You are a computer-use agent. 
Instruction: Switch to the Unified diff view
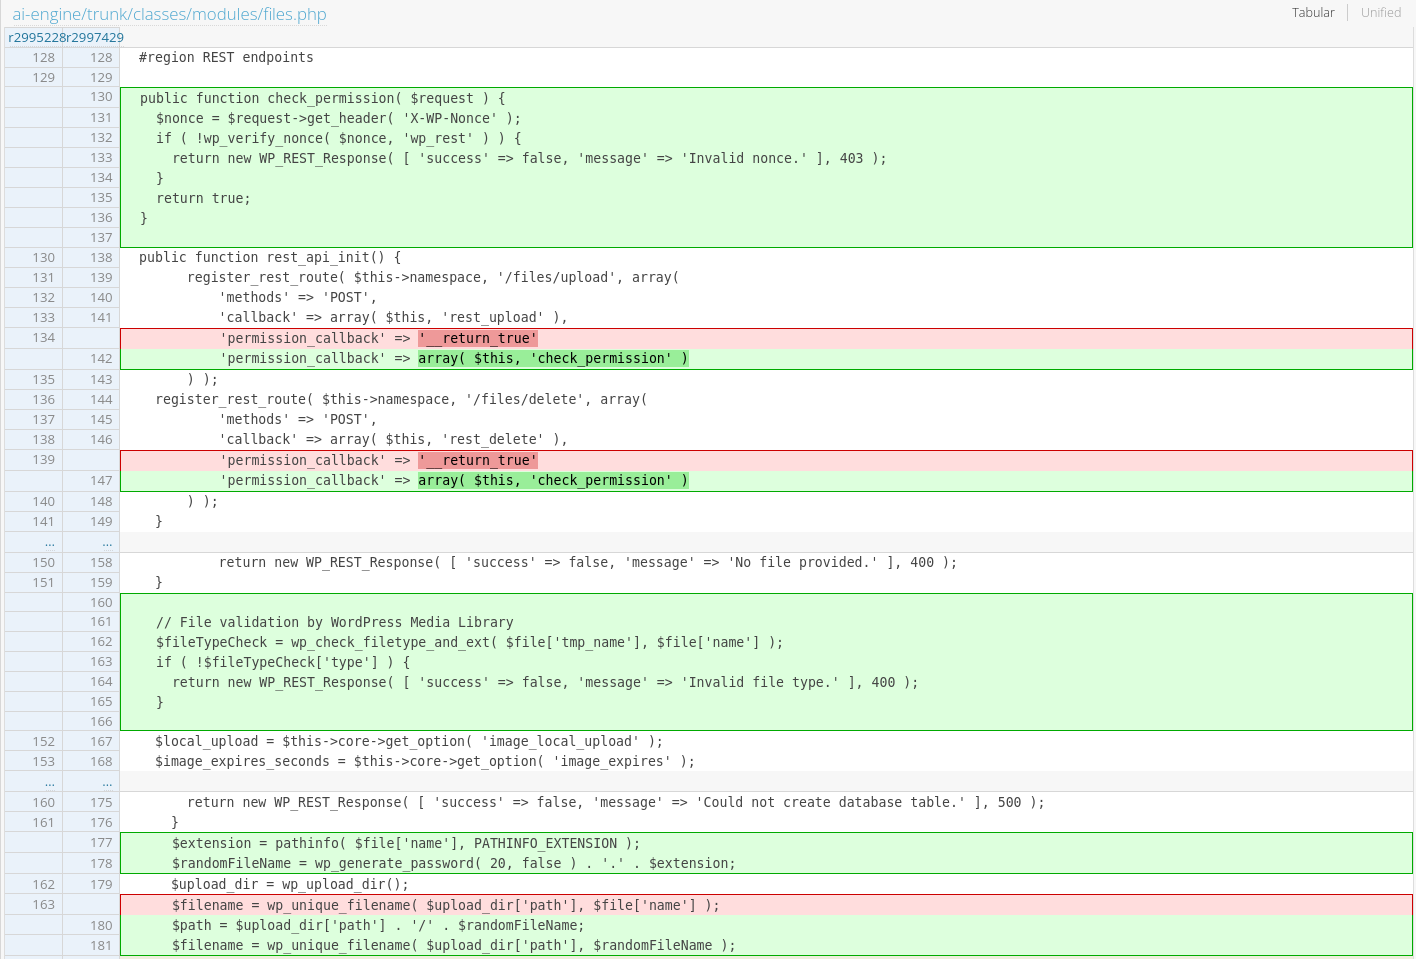coord(1381,12)
